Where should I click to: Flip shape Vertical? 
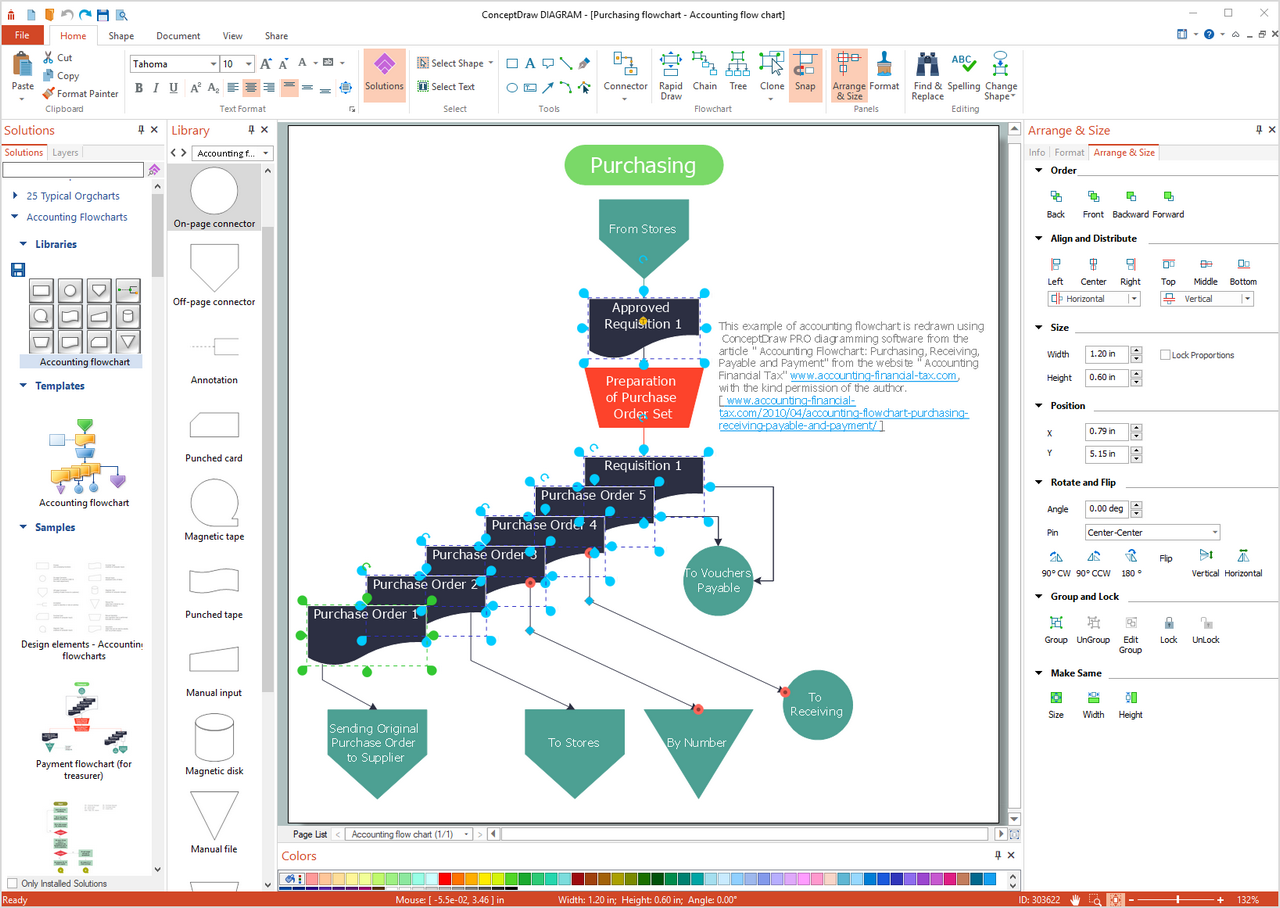click(1205, 563)
